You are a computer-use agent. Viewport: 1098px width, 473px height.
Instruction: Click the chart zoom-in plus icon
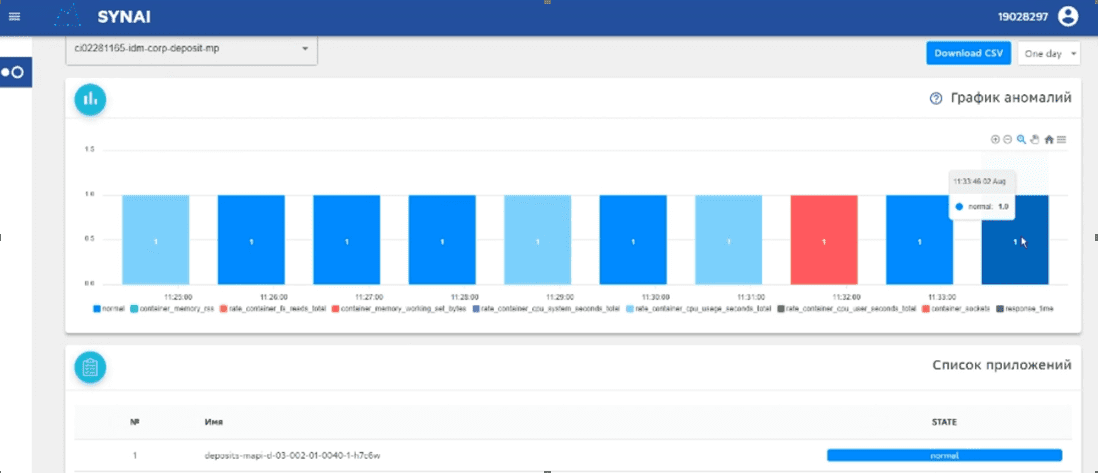coord(995,139)
